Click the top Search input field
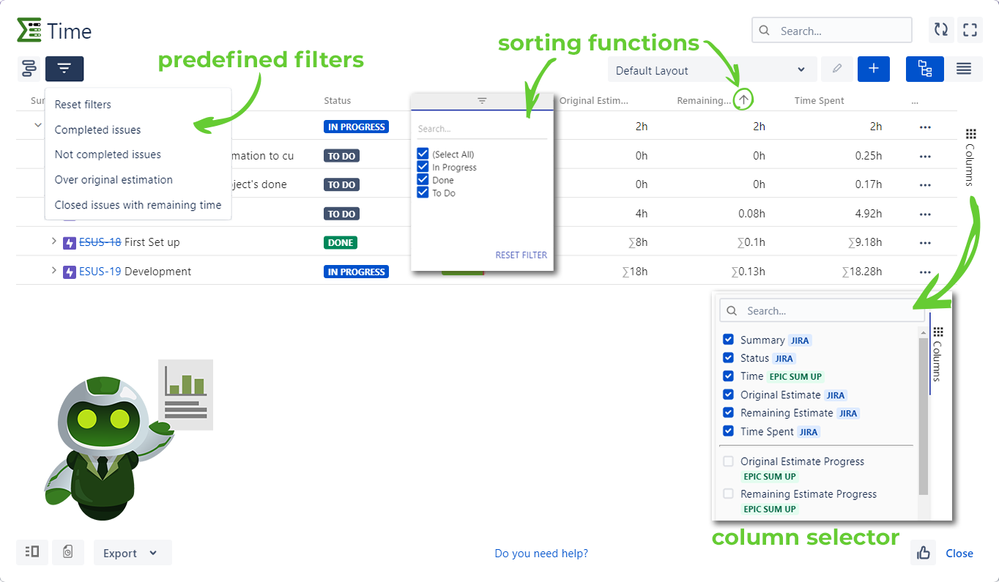Screen dimensions: 999x582 click(830, 30)
